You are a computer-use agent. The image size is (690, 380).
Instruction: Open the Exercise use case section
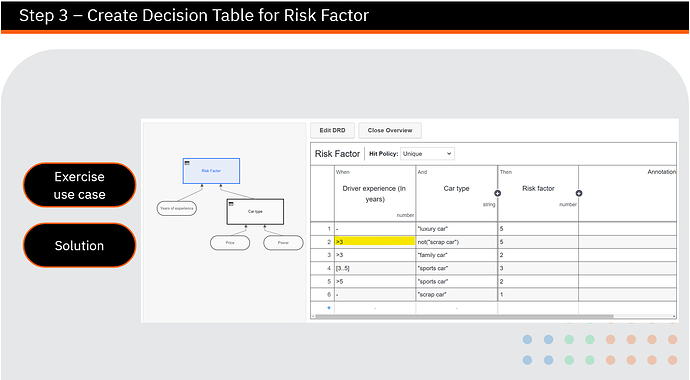[x=79, y=185]
